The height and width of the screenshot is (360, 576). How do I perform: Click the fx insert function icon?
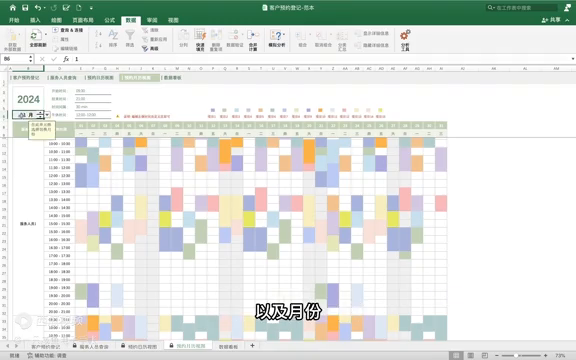[x=66, y=59]
